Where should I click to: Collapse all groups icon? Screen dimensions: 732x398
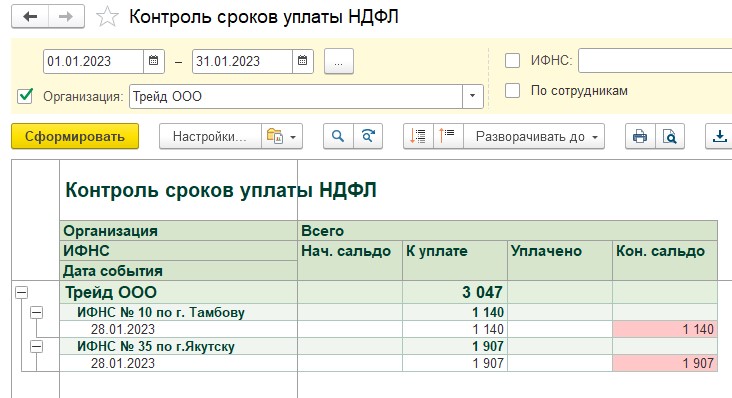447,136
